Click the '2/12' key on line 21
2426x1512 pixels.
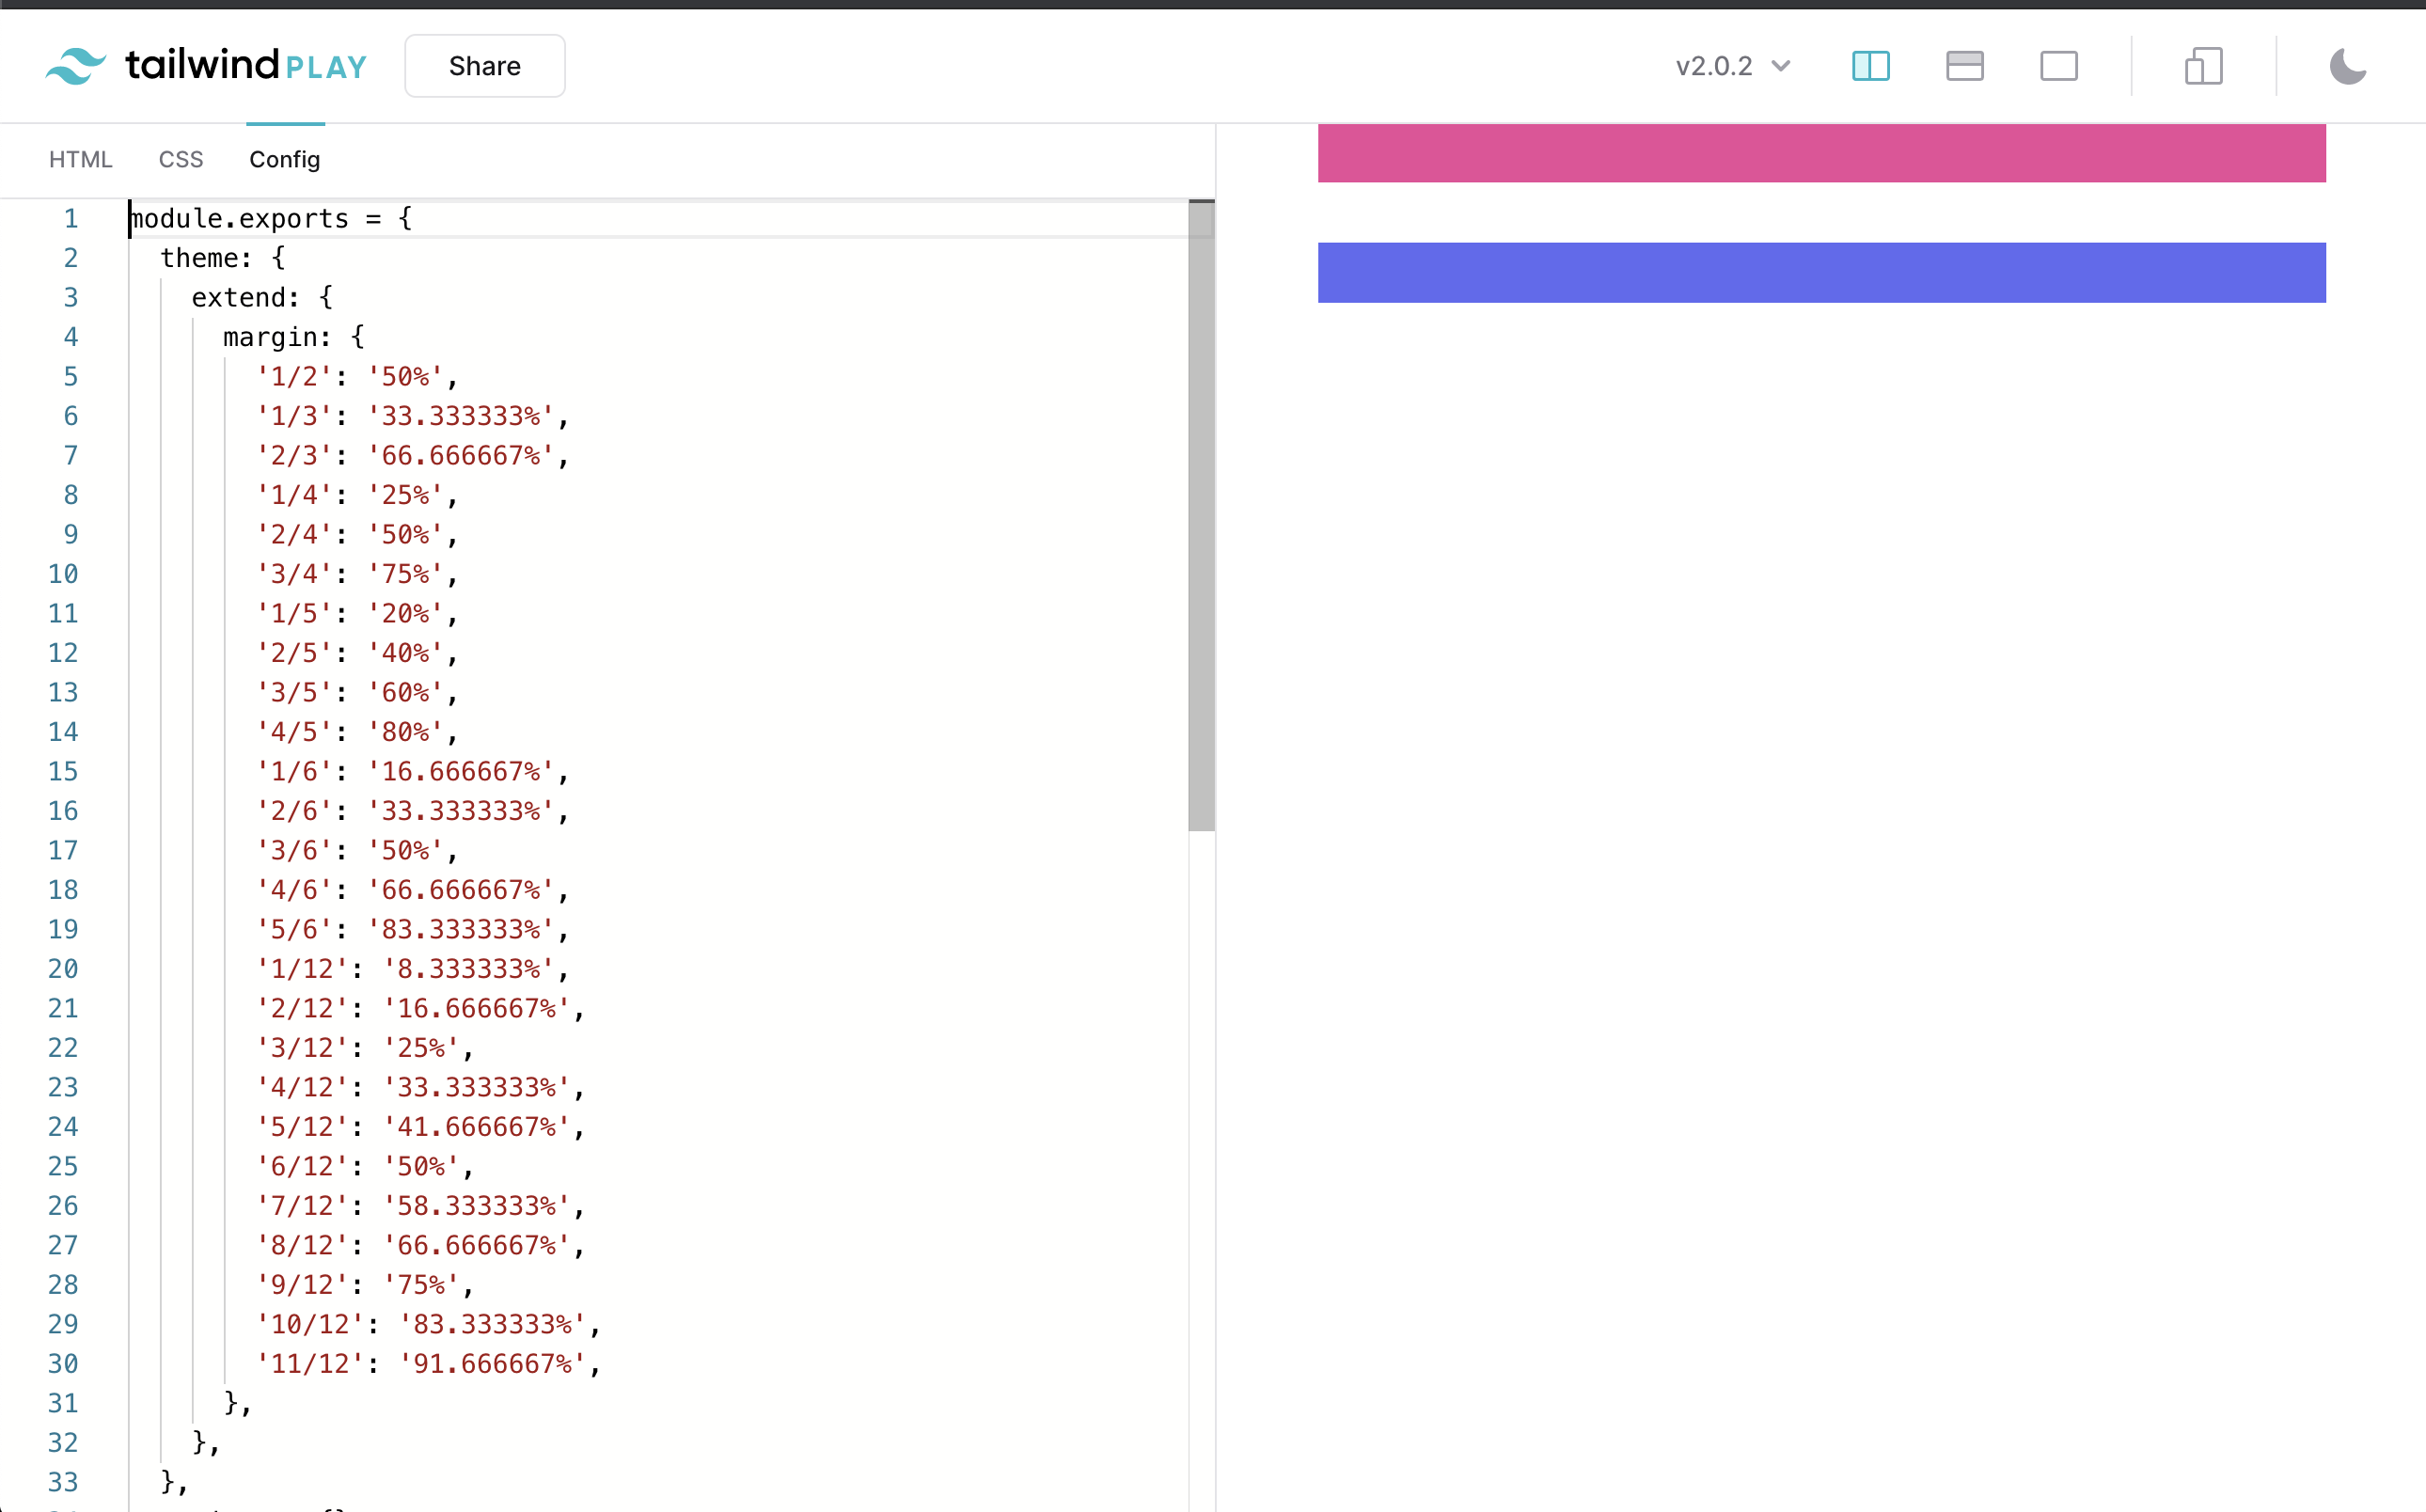[x=302, y=1009]
